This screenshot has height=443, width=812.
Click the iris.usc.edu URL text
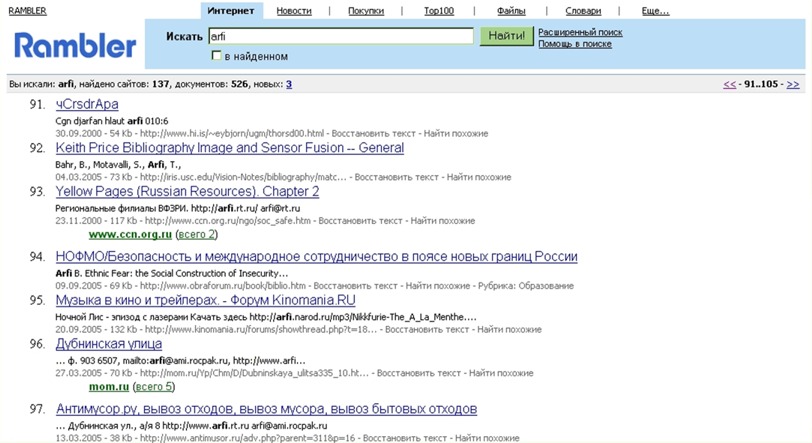point(243,177)
